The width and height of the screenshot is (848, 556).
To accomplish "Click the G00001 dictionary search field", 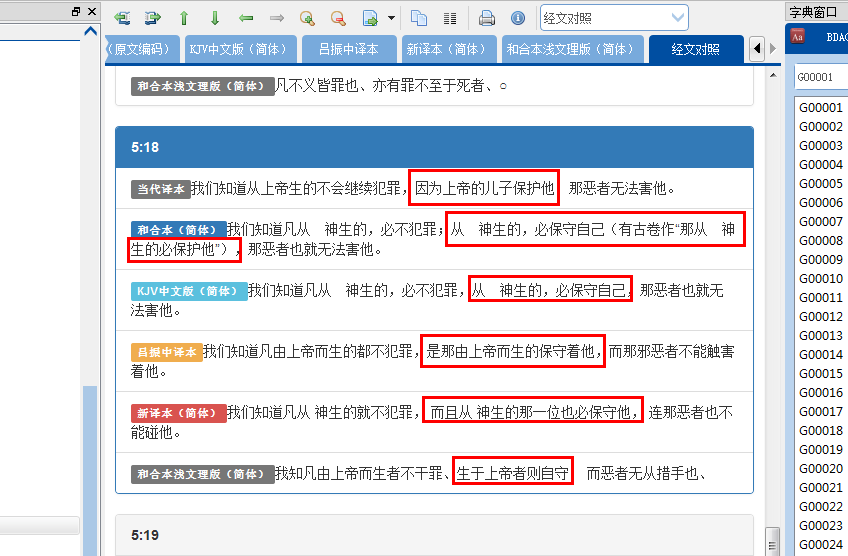I will tap(820, 77).
